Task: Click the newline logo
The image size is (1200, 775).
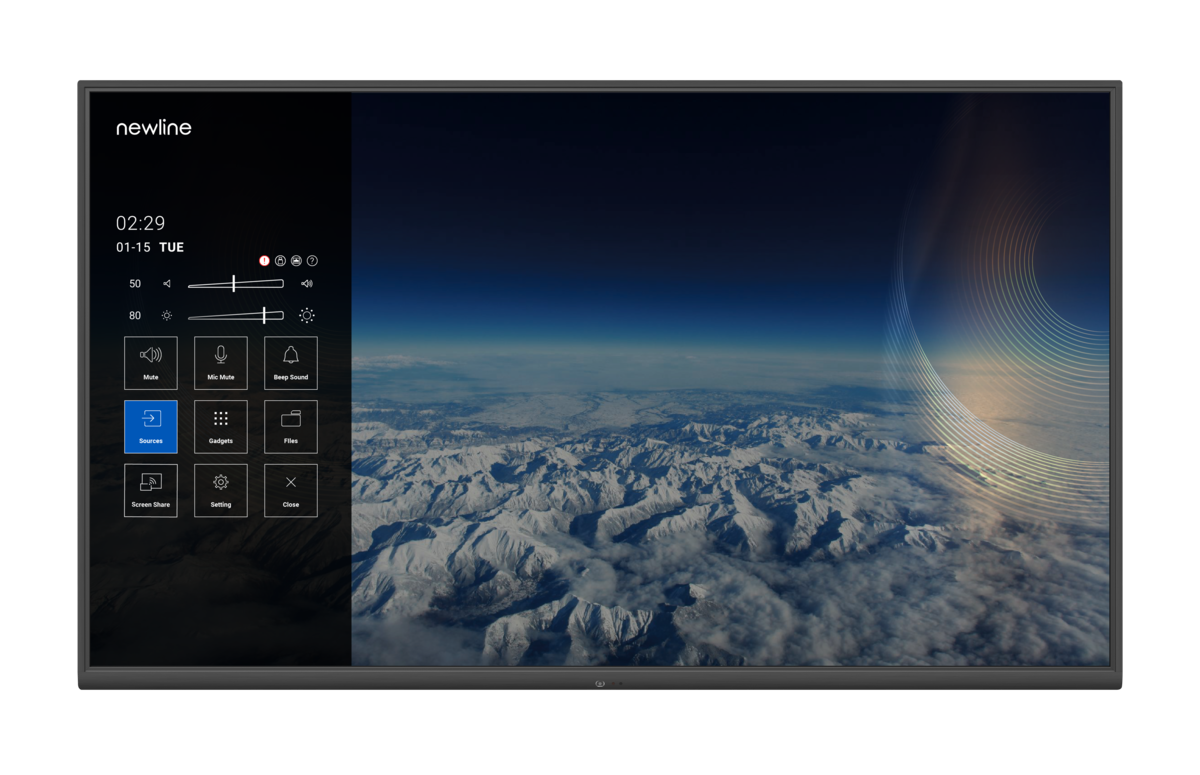Action: (x=153, y=128)
